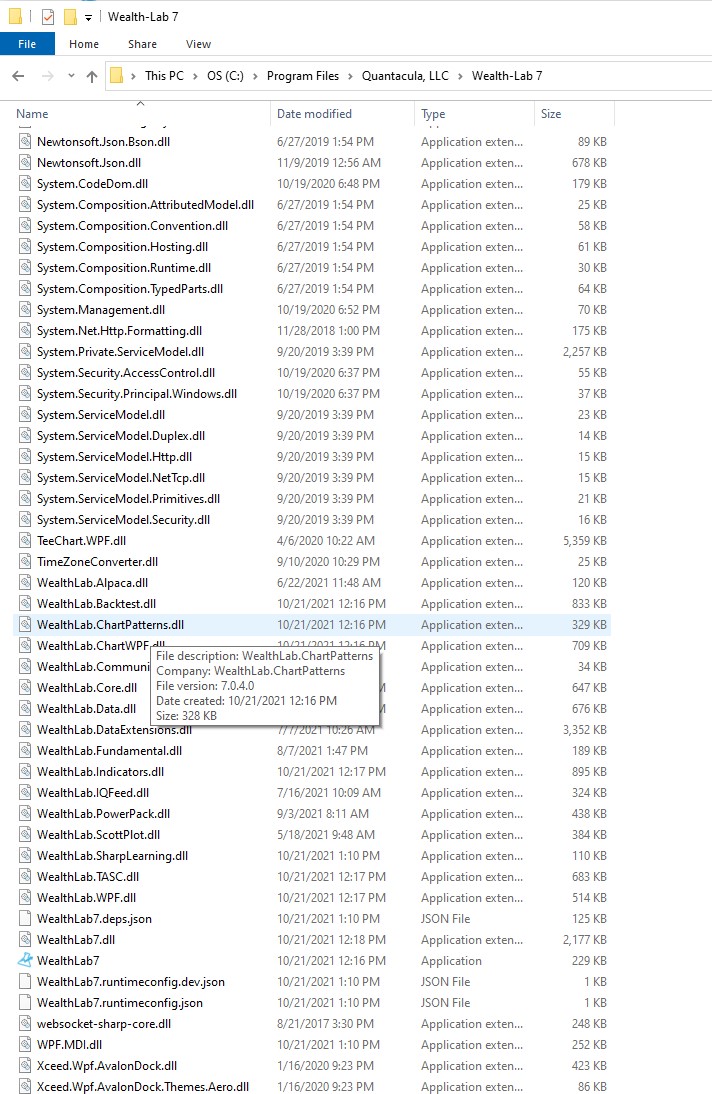Click the WealthLab7.deps.json file icon
This screenshot has width=712, height=1094.
click(25, 918)
